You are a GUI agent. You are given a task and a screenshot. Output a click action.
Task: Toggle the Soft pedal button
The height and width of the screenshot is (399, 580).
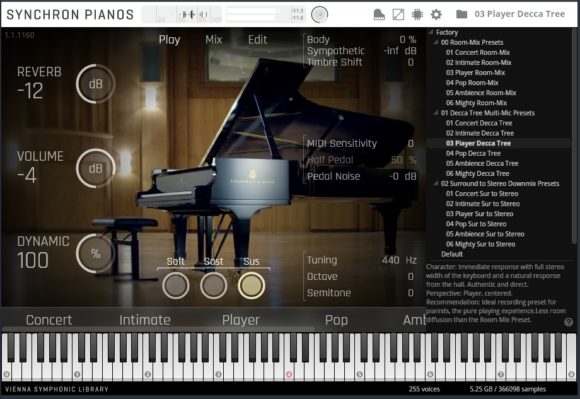(x=176, y=285)
